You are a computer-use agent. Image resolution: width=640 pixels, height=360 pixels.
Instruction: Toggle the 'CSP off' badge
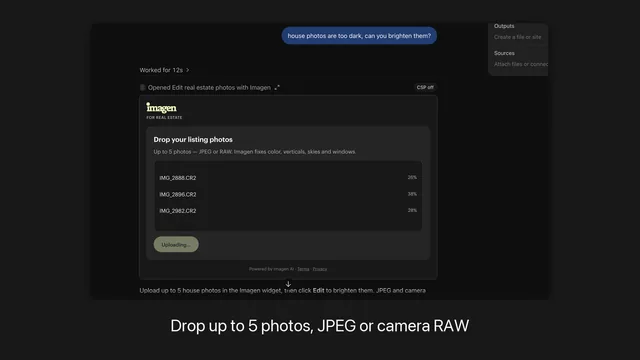pyautogui.click(x=425, y=87)
